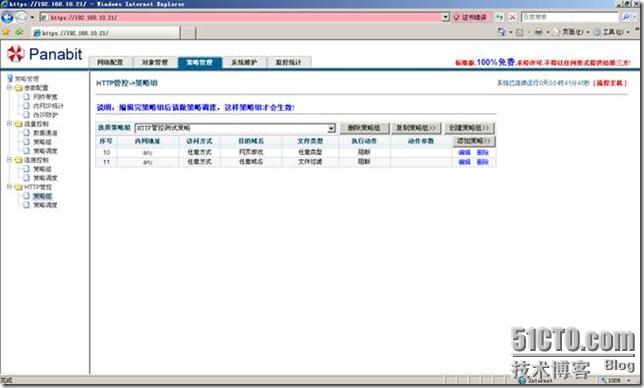644x388 pixels.
Task: Click the 参数配置 folder icon
Action: click(x=18, y=88)
